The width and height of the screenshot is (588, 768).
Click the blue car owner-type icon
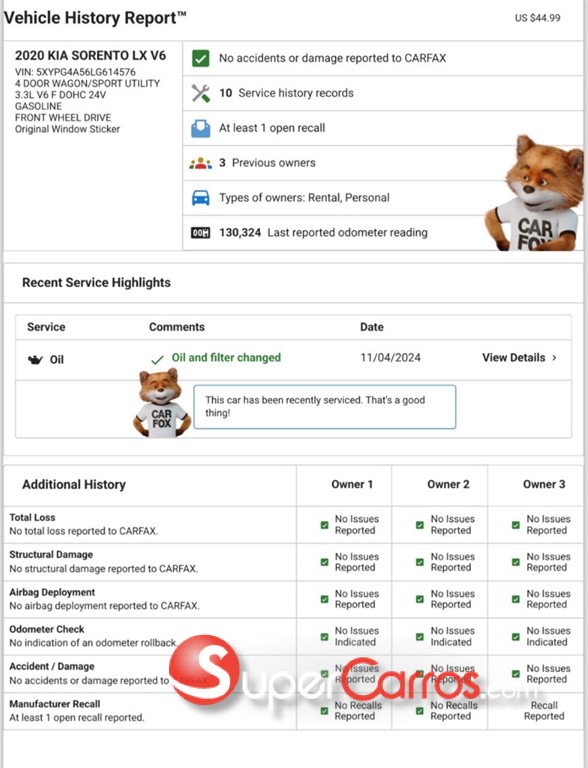pyautogui.click(x=200, y=198)
